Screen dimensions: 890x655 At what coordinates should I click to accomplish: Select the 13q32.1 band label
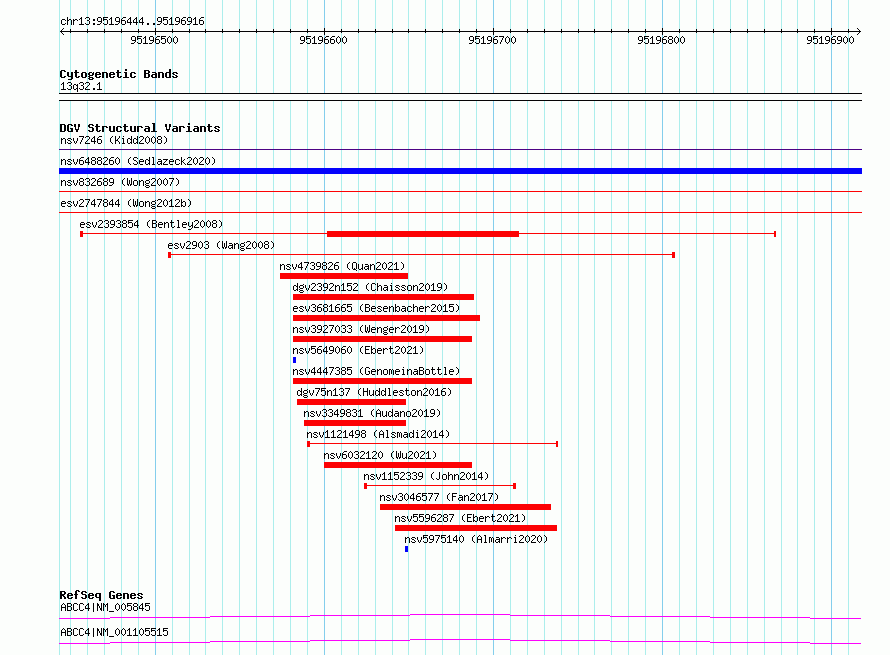(81, 86)
